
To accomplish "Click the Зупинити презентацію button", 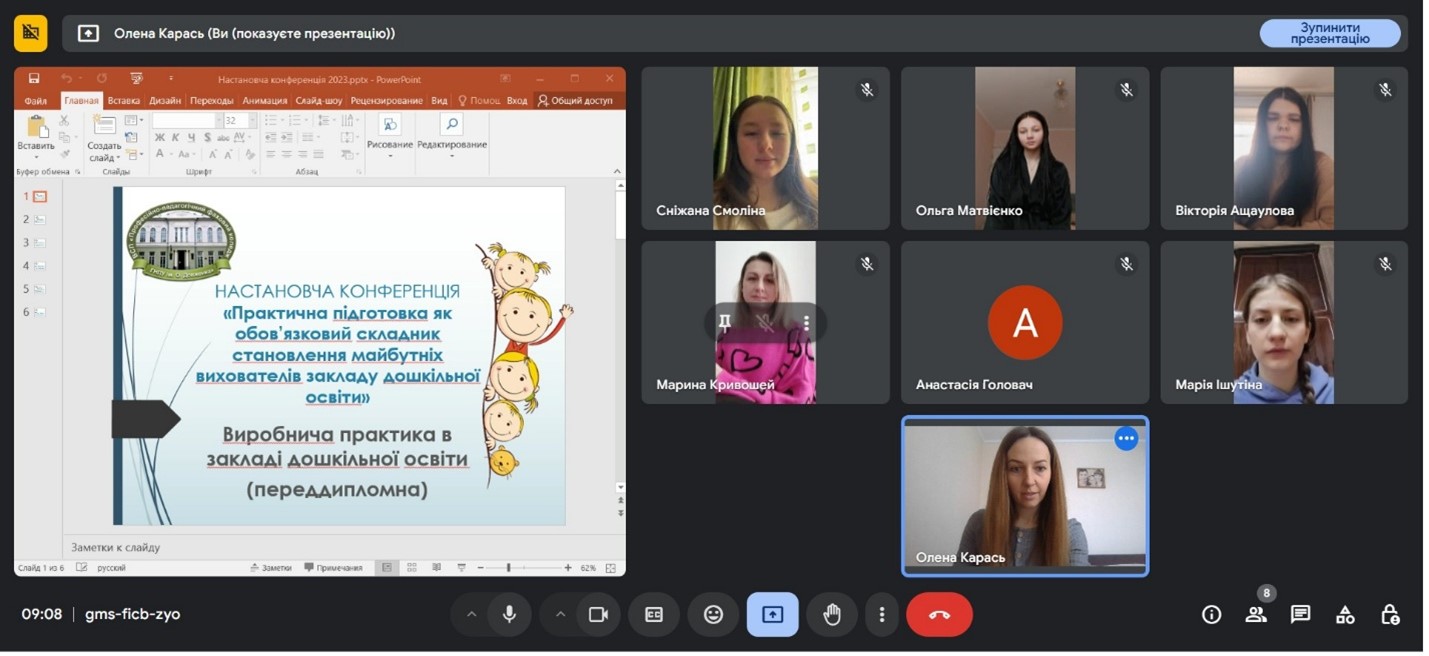I will (x=1329, y=33).
